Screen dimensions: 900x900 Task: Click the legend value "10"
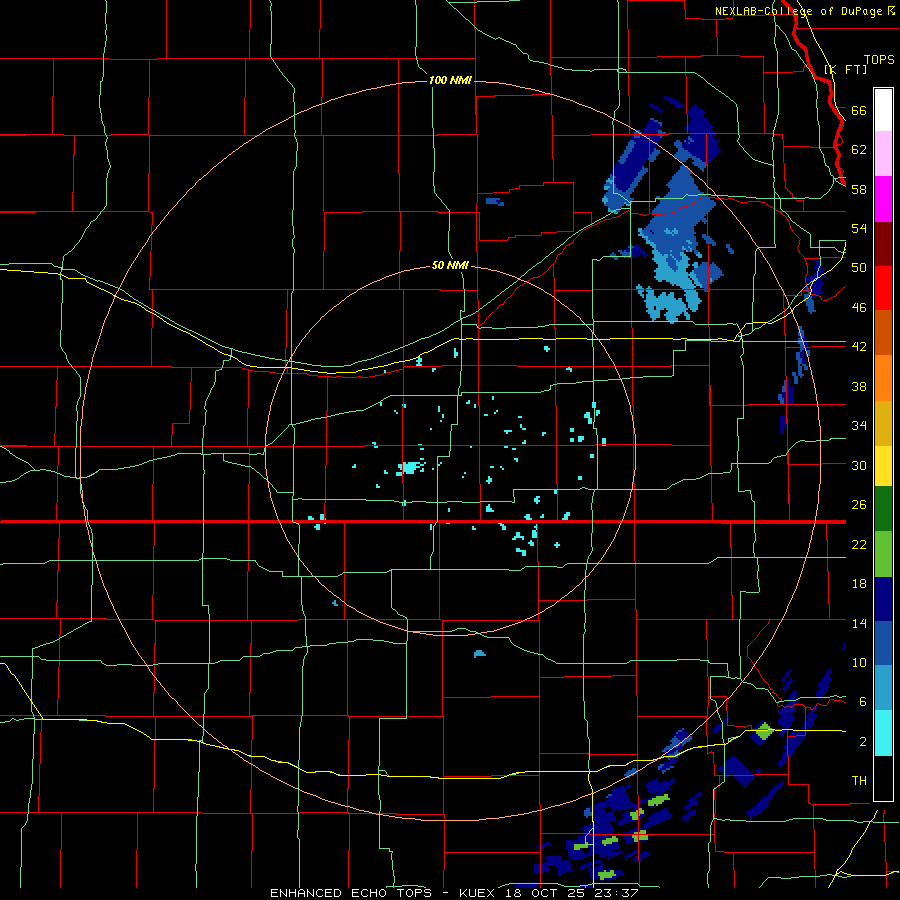point(859,663)
